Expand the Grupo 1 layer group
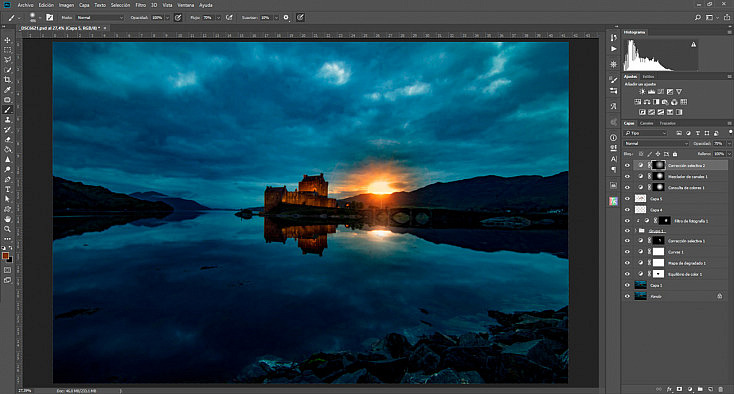Image resolution: width=734 pixels, height=394 pixels. 636,231
